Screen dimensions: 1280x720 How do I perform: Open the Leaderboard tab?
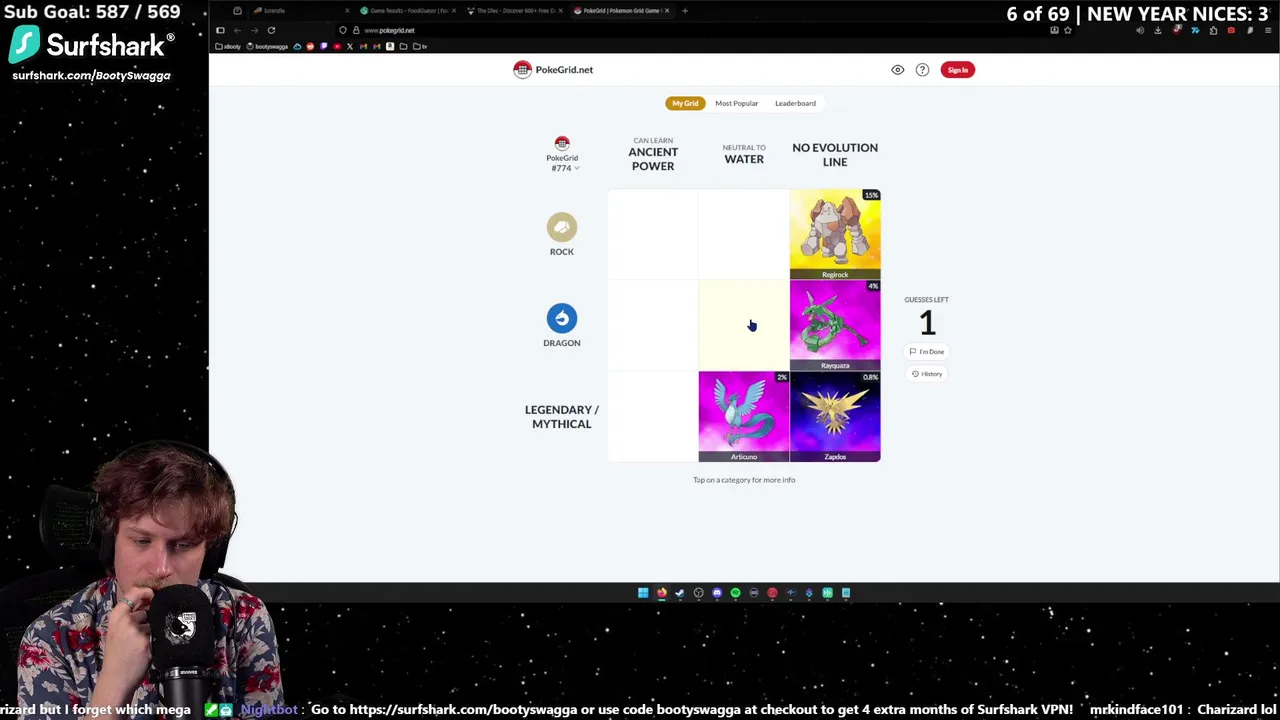(x=795, y=103)
